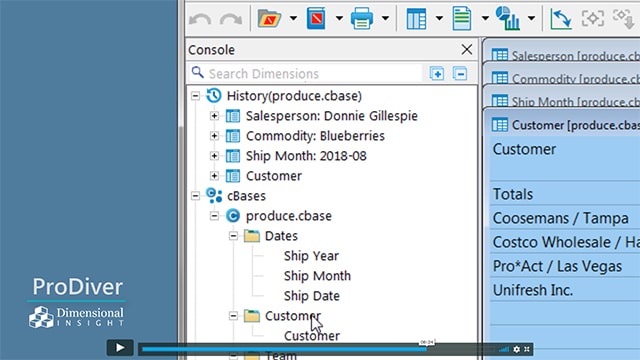Open the dropdown beside the report icon
This screenshot has height=360, width=640.
pos(485,18)
